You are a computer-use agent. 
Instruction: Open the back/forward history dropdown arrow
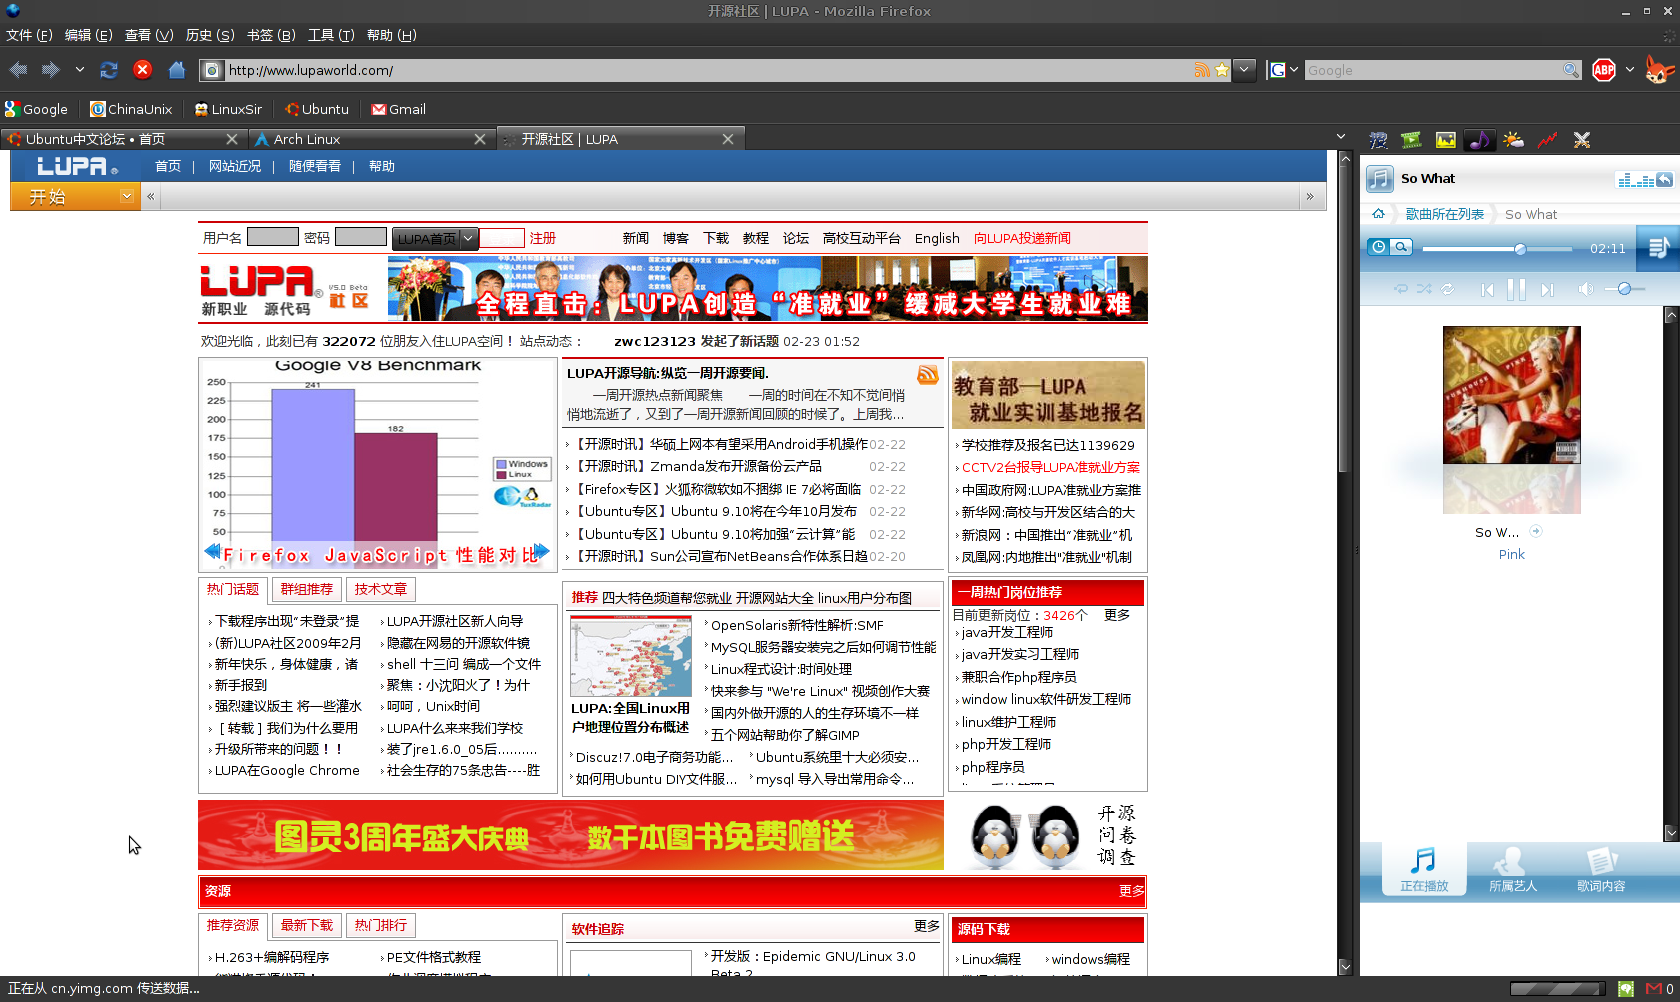pos(79,70)
